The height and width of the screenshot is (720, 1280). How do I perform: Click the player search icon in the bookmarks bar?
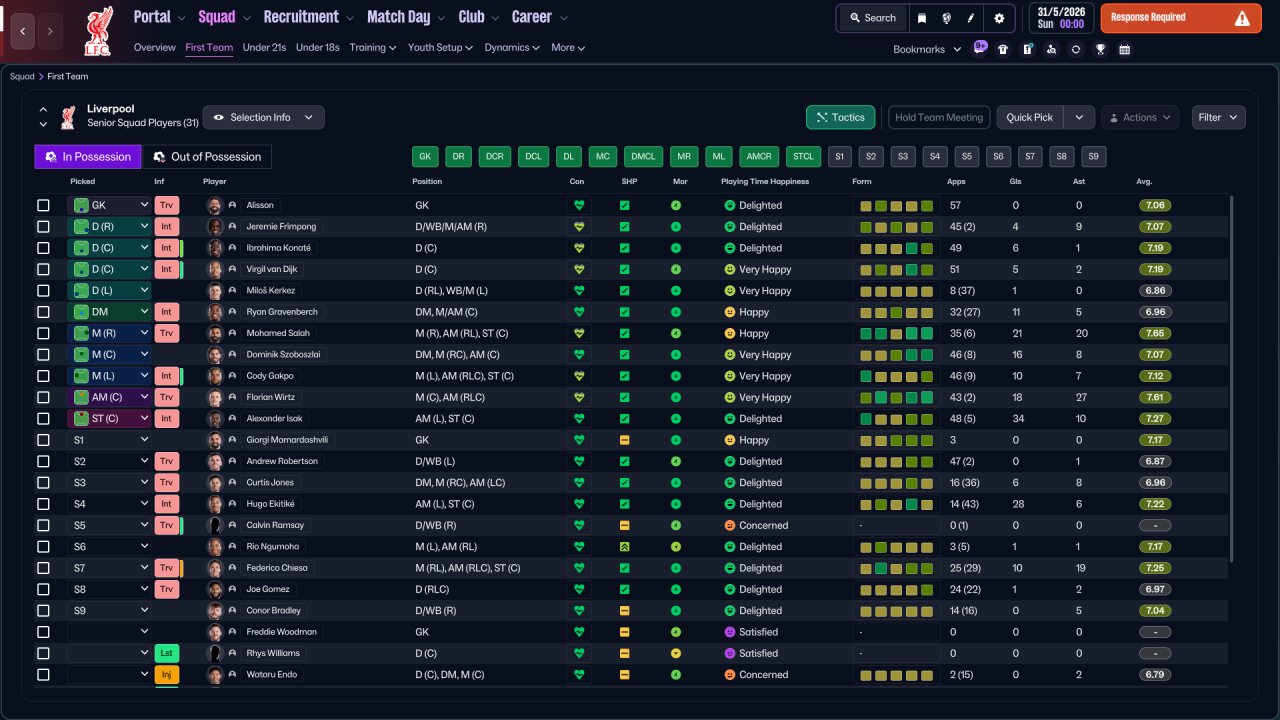coord(1051,49)
